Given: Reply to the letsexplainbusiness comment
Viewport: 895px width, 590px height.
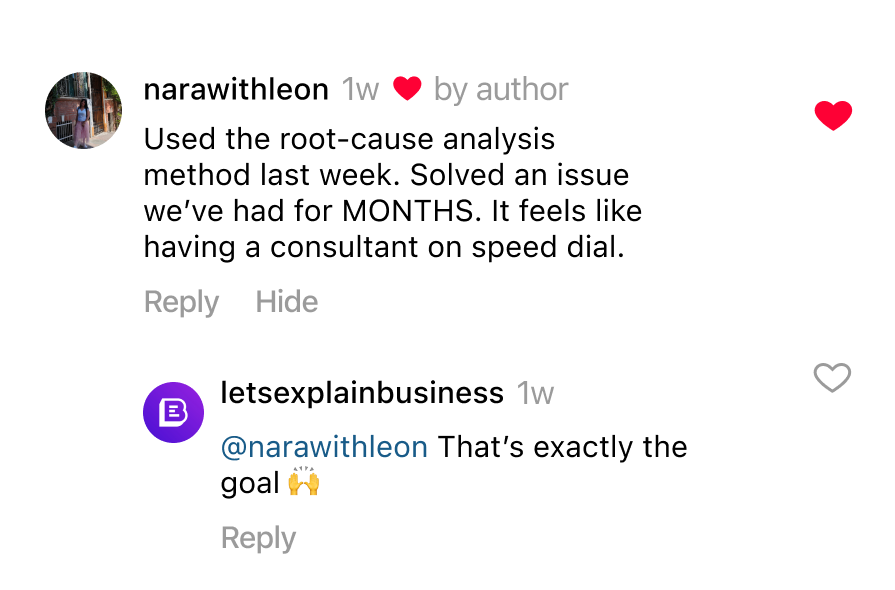Looking at the screenshot, I should click(258, 538).
